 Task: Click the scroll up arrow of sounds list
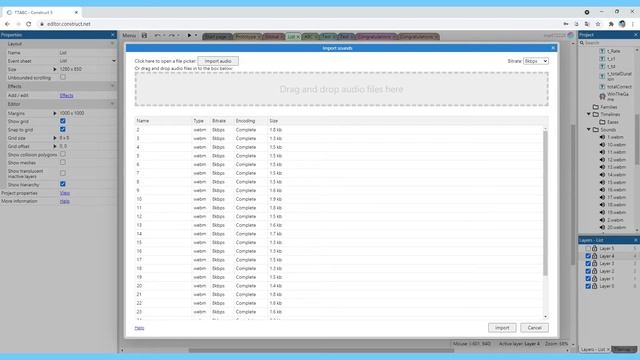545,129
